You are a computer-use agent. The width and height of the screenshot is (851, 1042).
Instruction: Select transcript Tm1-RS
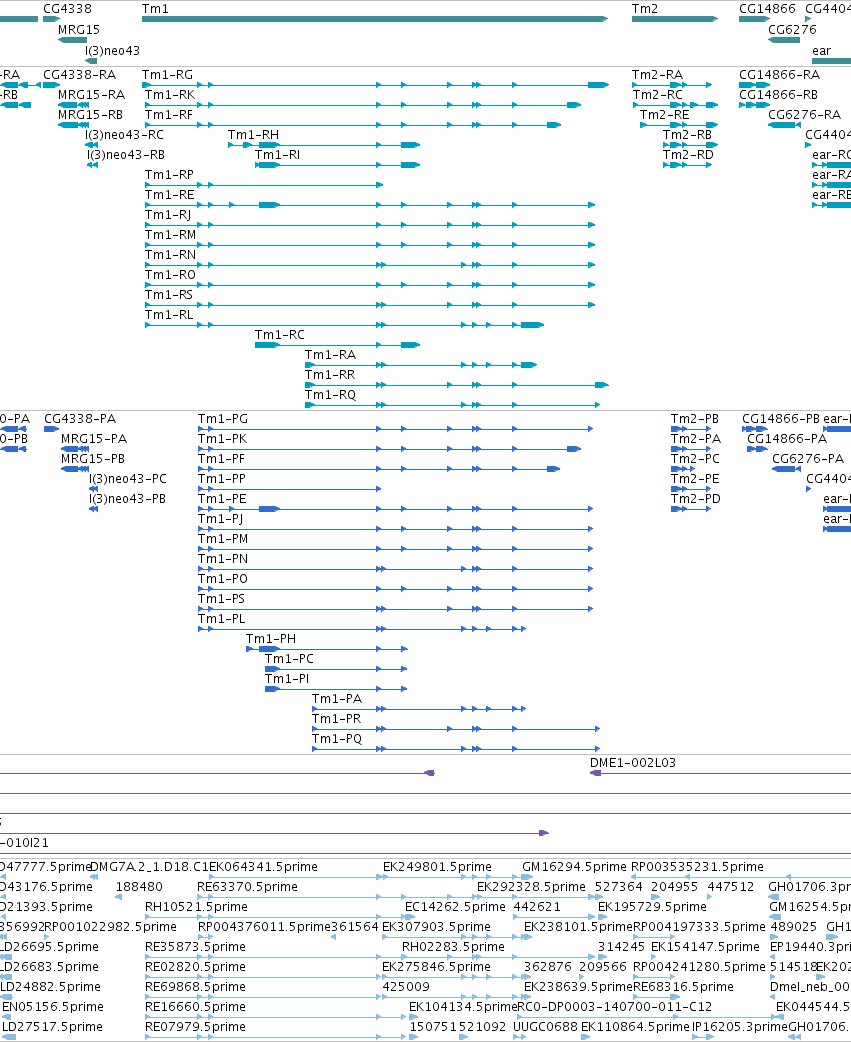coord(370,304)
